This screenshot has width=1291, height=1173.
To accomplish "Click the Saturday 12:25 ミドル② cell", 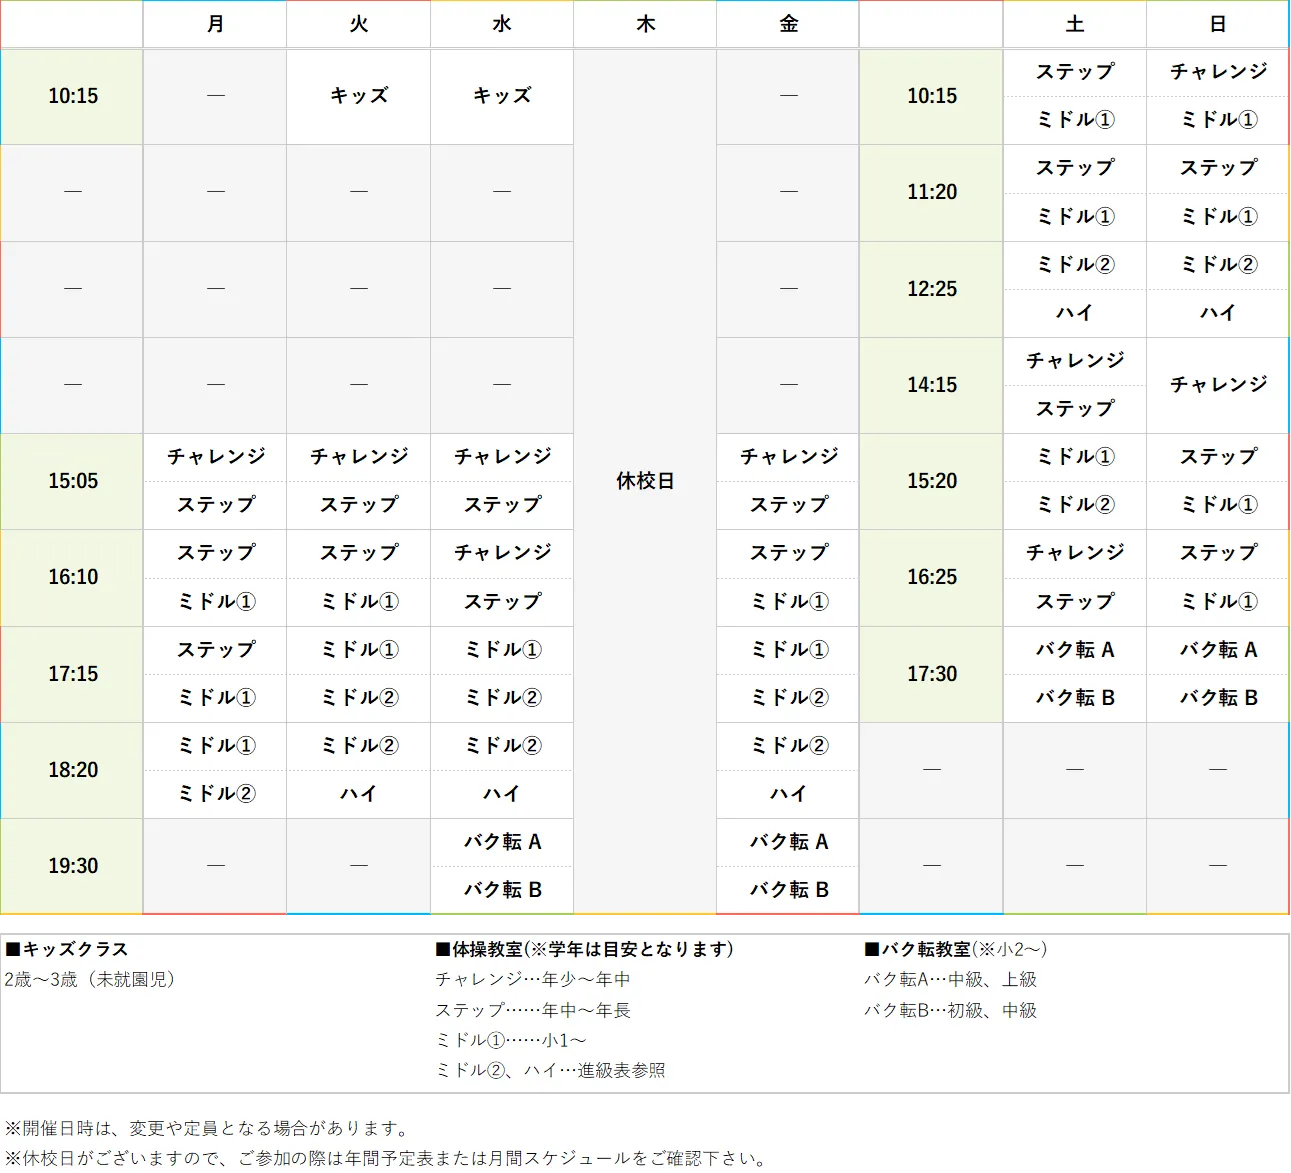I will [x=1074, y=265].
